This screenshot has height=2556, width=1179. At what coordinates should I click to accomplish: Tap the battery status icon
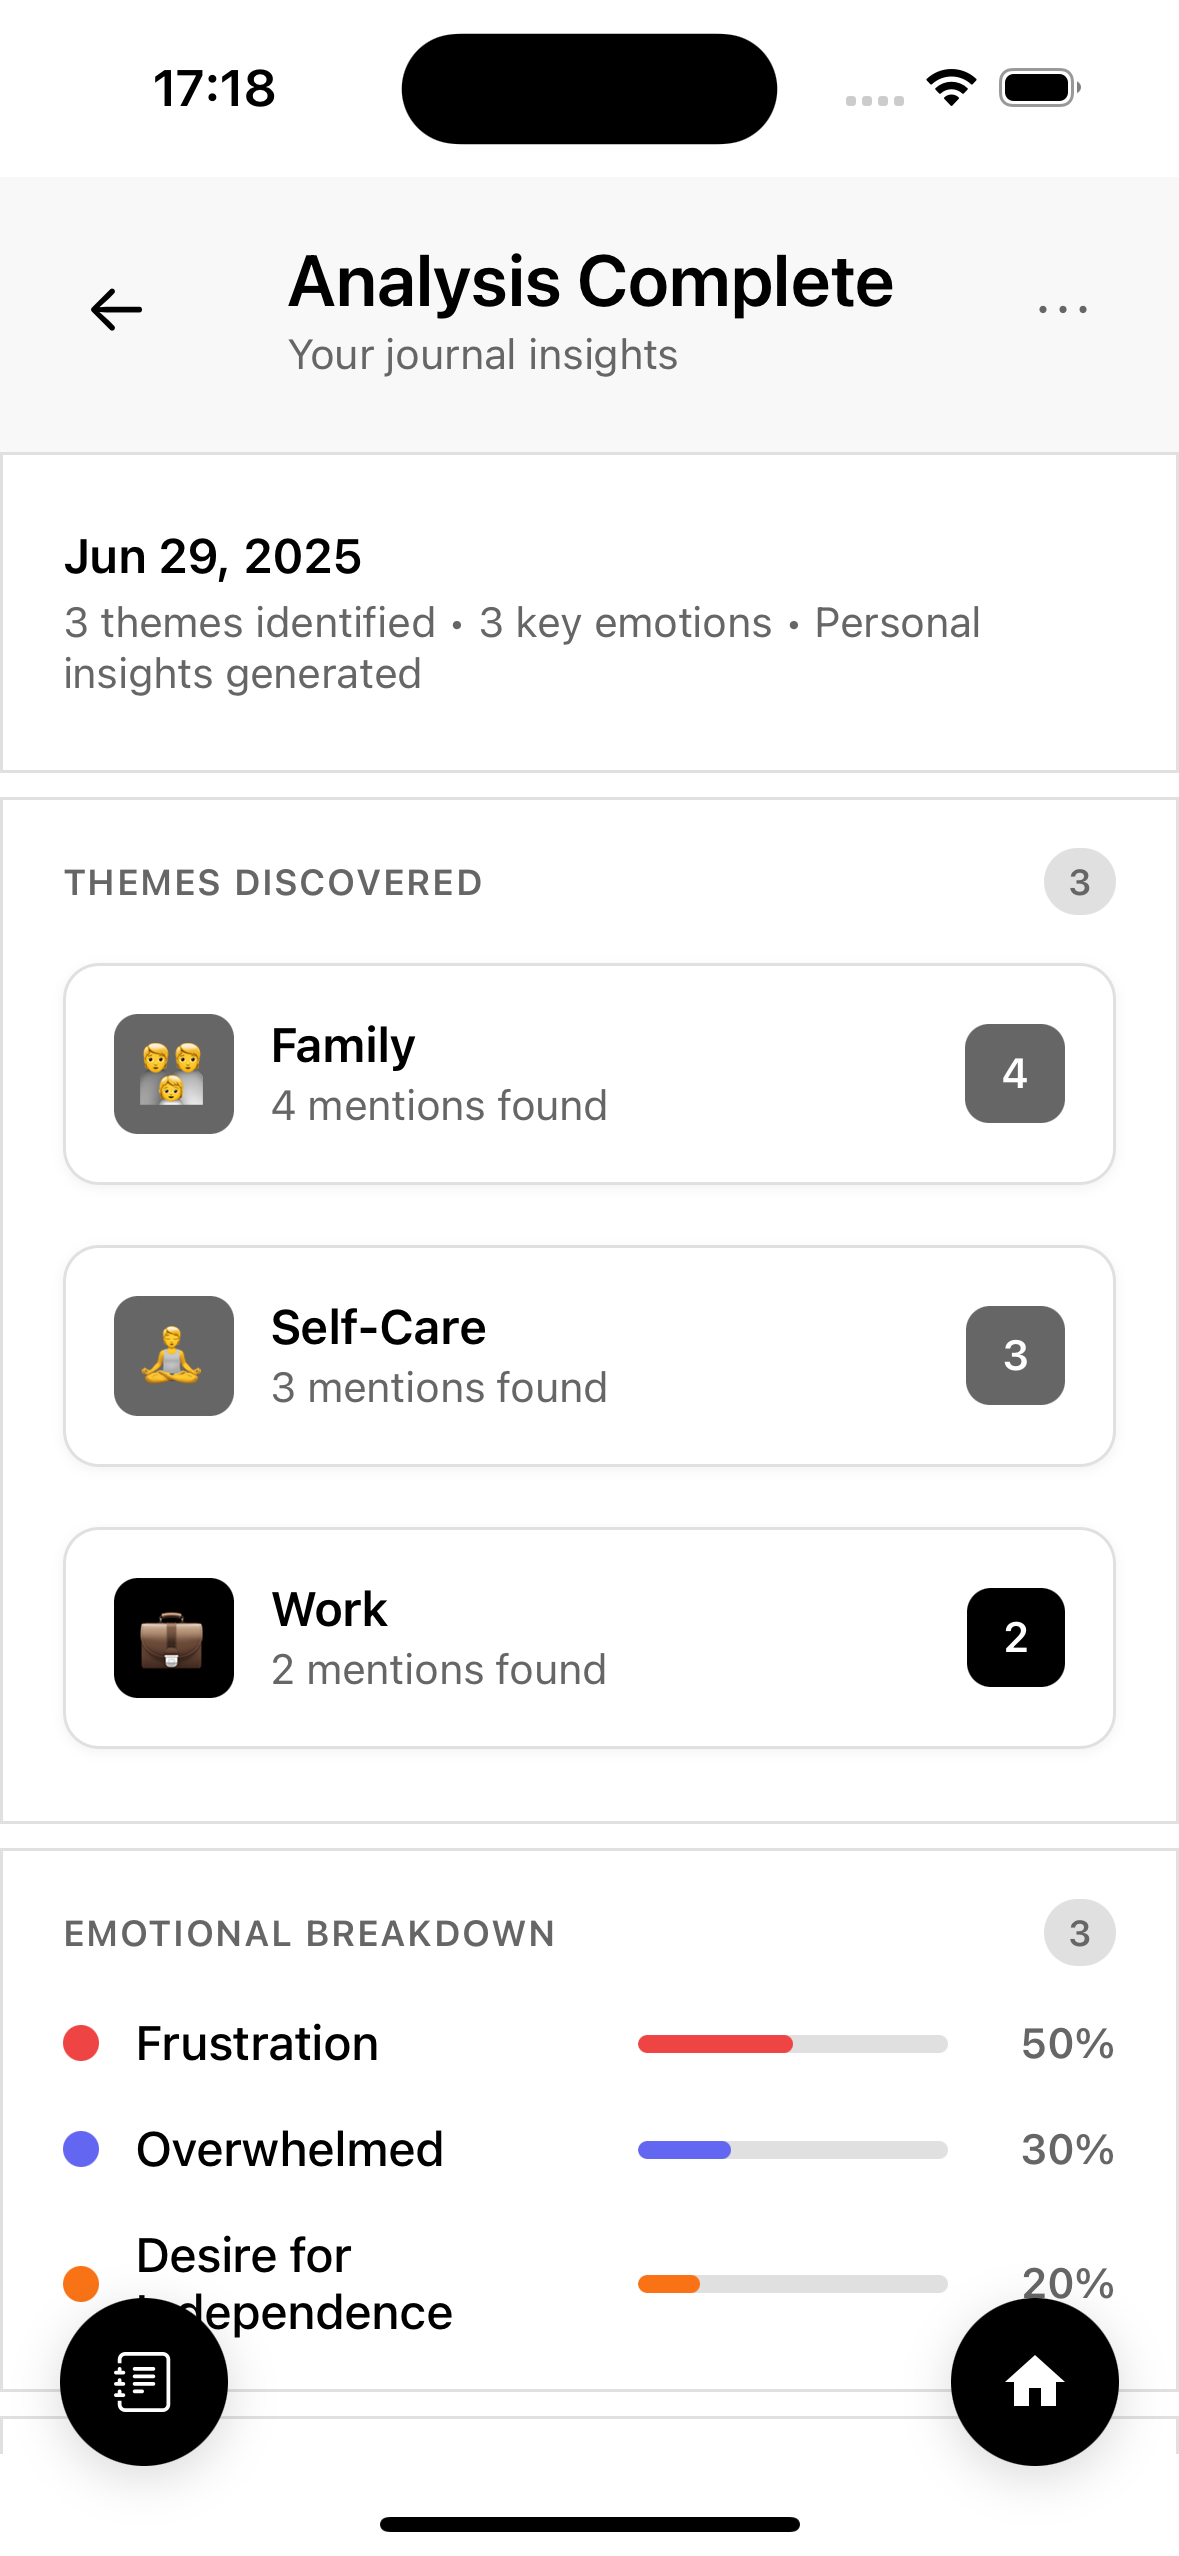click(1040, 88)
